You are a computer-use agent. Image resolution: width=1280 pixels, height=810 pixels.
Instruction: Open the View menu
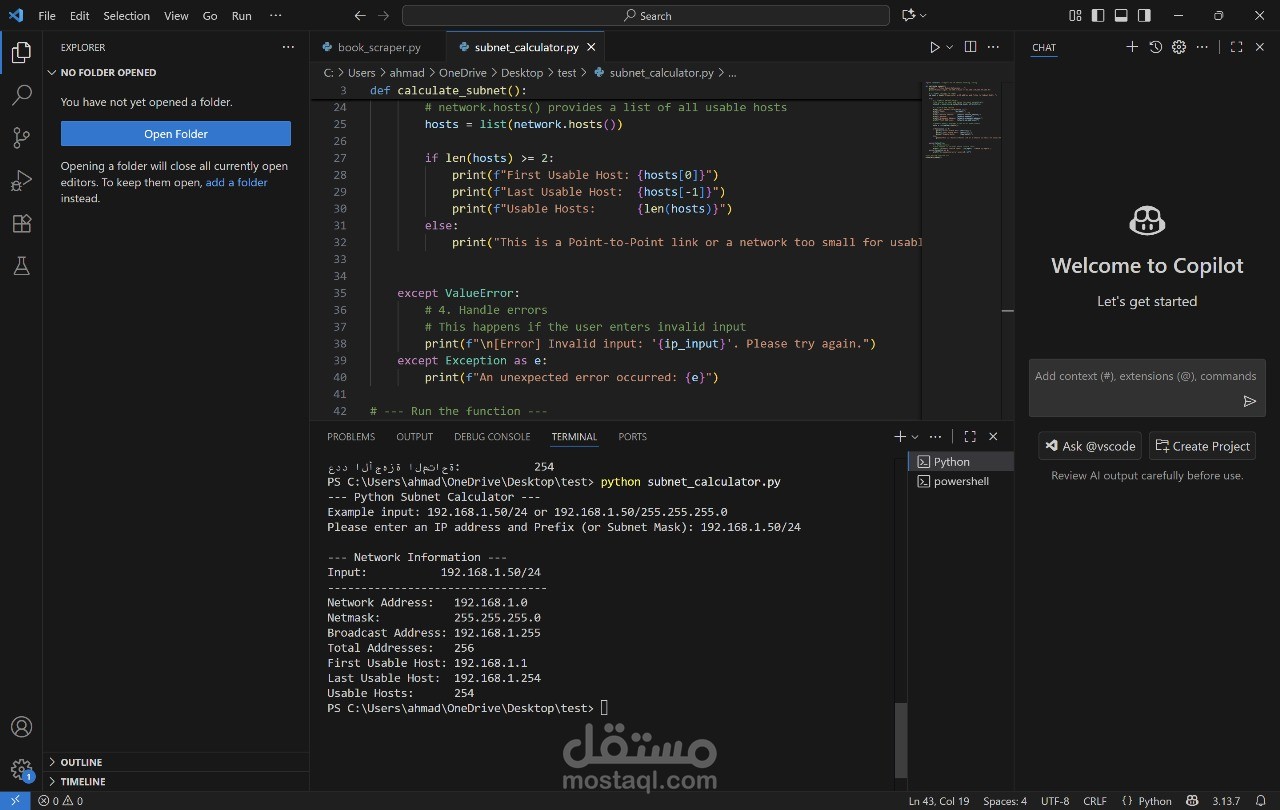(176, 16)
